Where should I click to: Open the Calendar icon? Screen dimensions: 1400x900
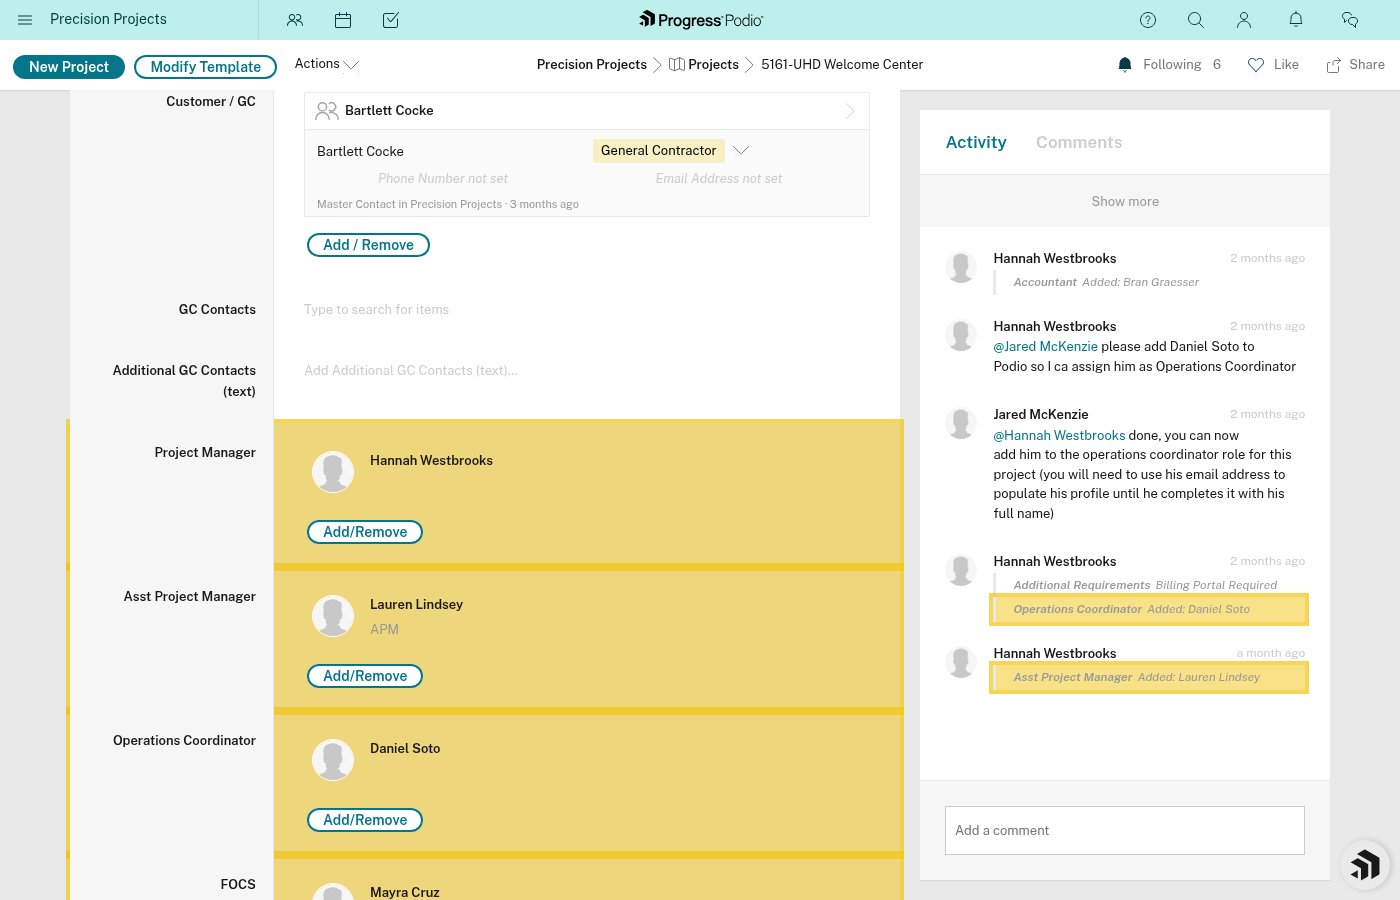(x=343, y=20)
